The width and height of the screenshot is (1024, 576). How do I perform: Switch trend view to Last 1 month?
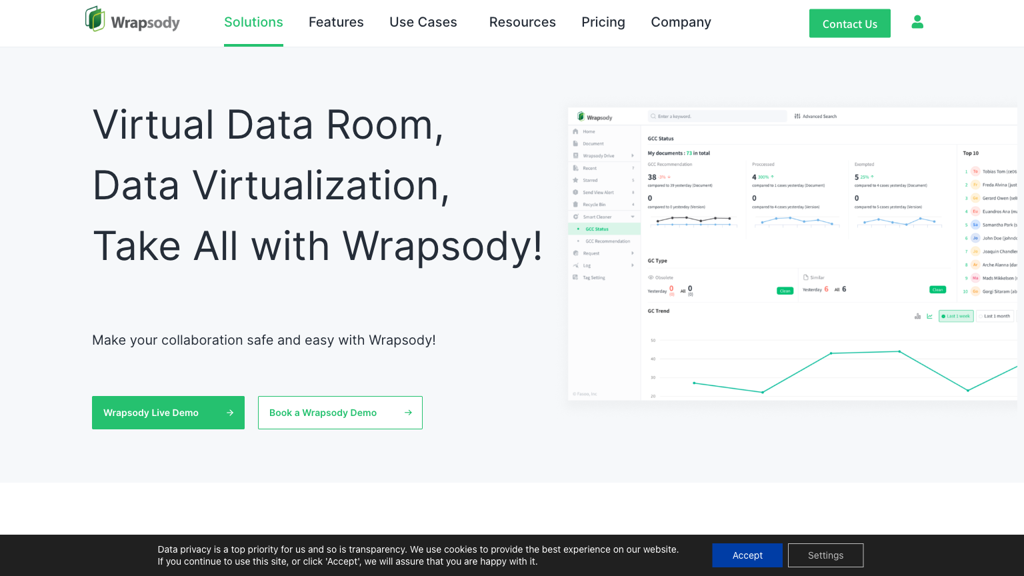tap(993, 316)
